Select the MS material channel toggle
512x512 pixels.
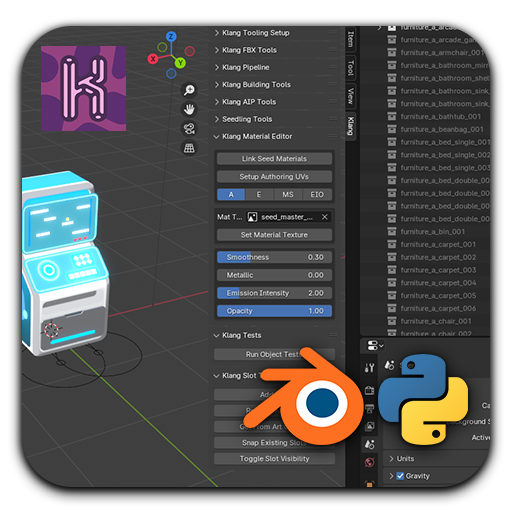coord(288,195)
